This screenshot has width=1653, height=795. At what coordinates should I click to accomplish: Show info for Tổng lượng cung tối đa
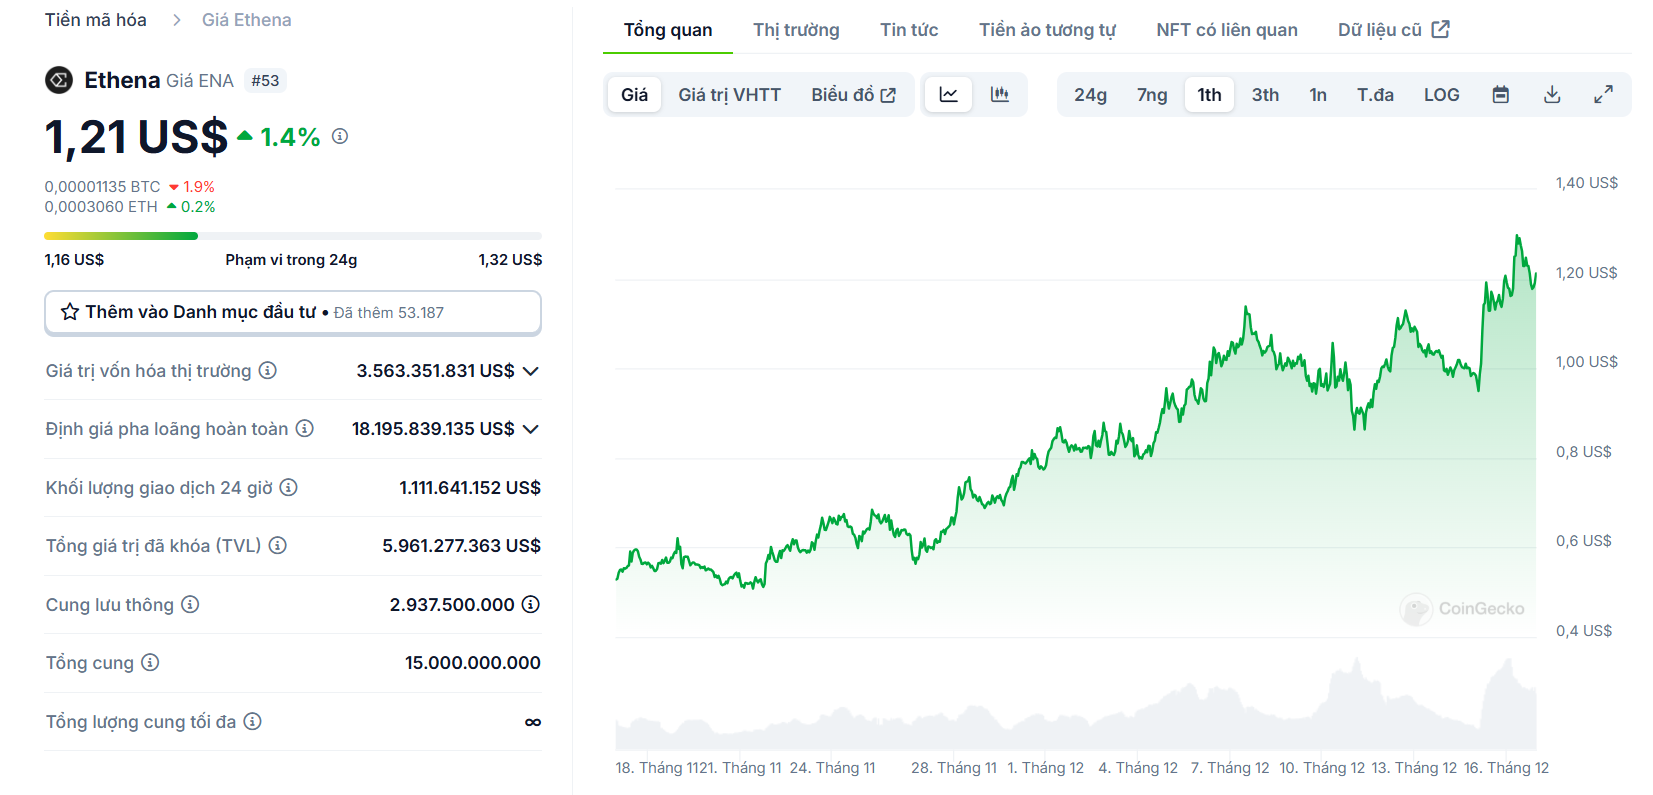coord(253,721)
